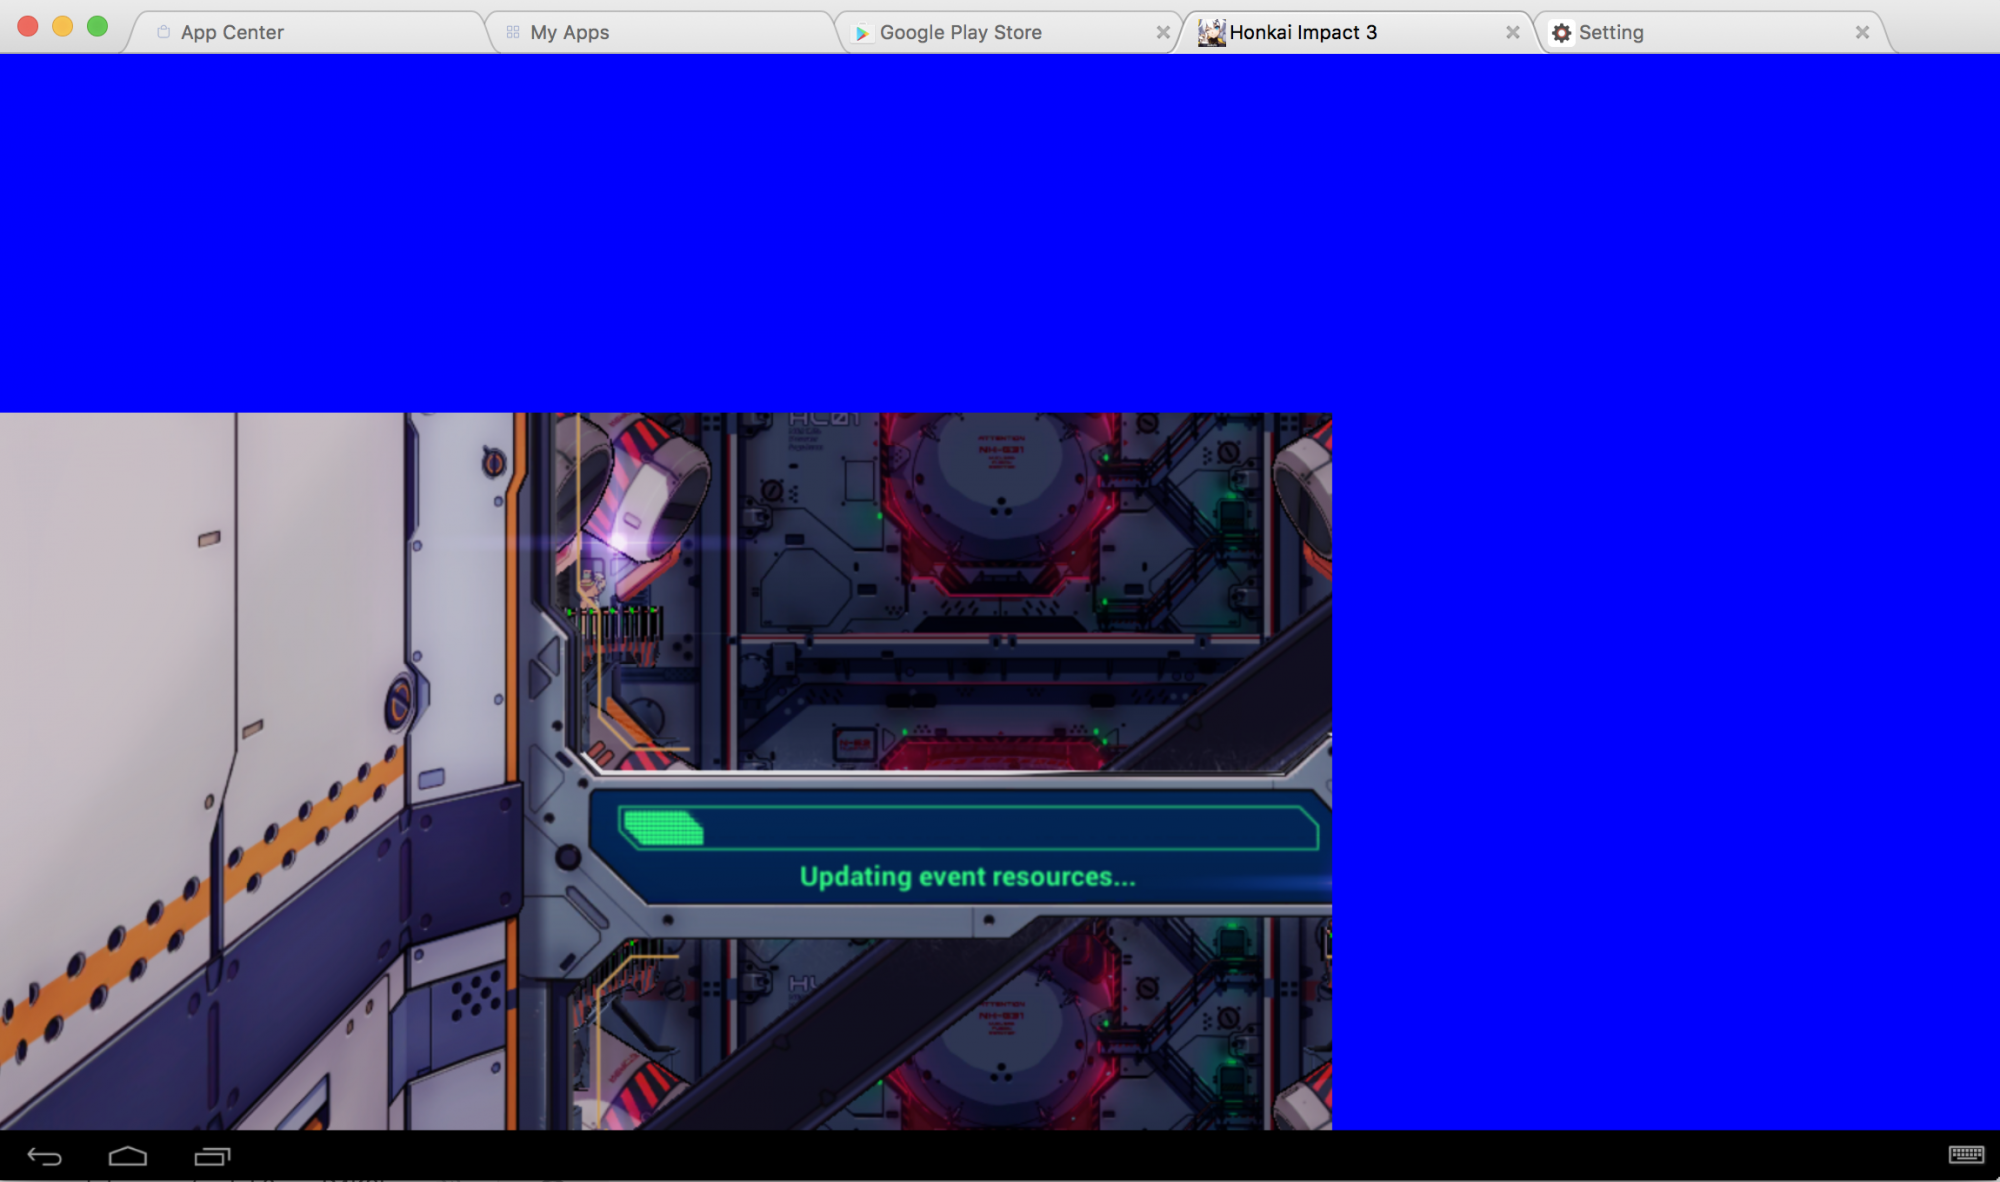Click the 'Updating event resources...' text
Image resolution: width=2000 pixels, height=1182 pixels.
pos(968,877)
